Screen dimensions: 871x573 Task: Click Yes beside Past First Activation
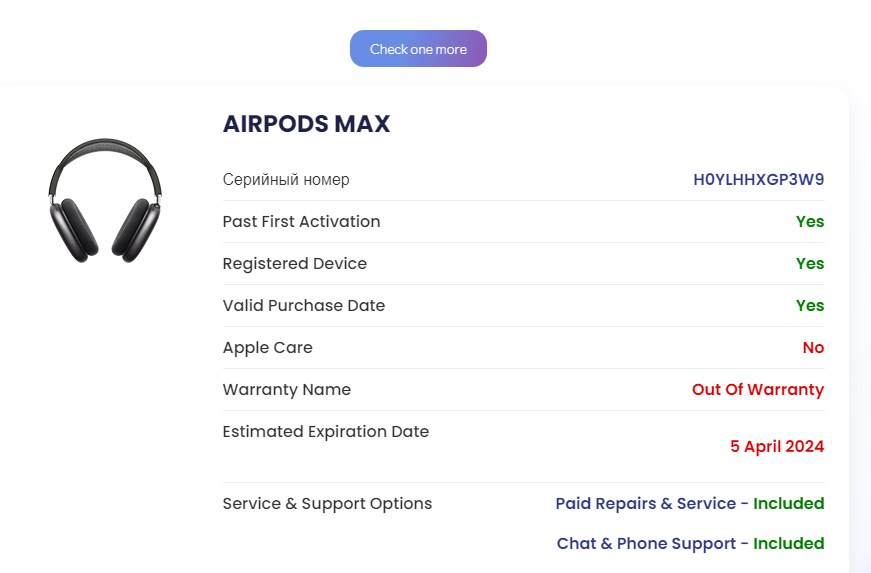coord(809,222)
